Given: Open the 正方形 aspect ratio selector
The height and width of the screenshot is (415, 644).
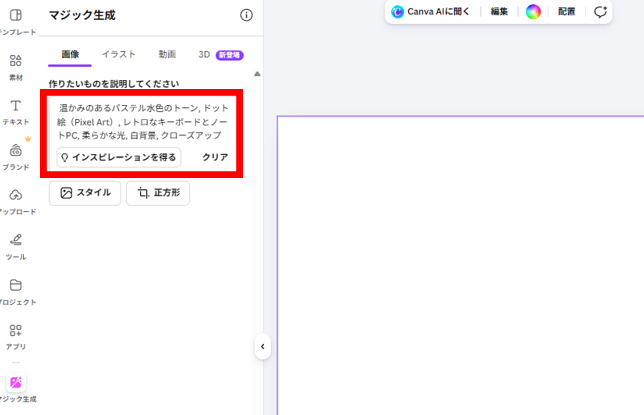Looking at the screenshot, I should click(158, 193).
